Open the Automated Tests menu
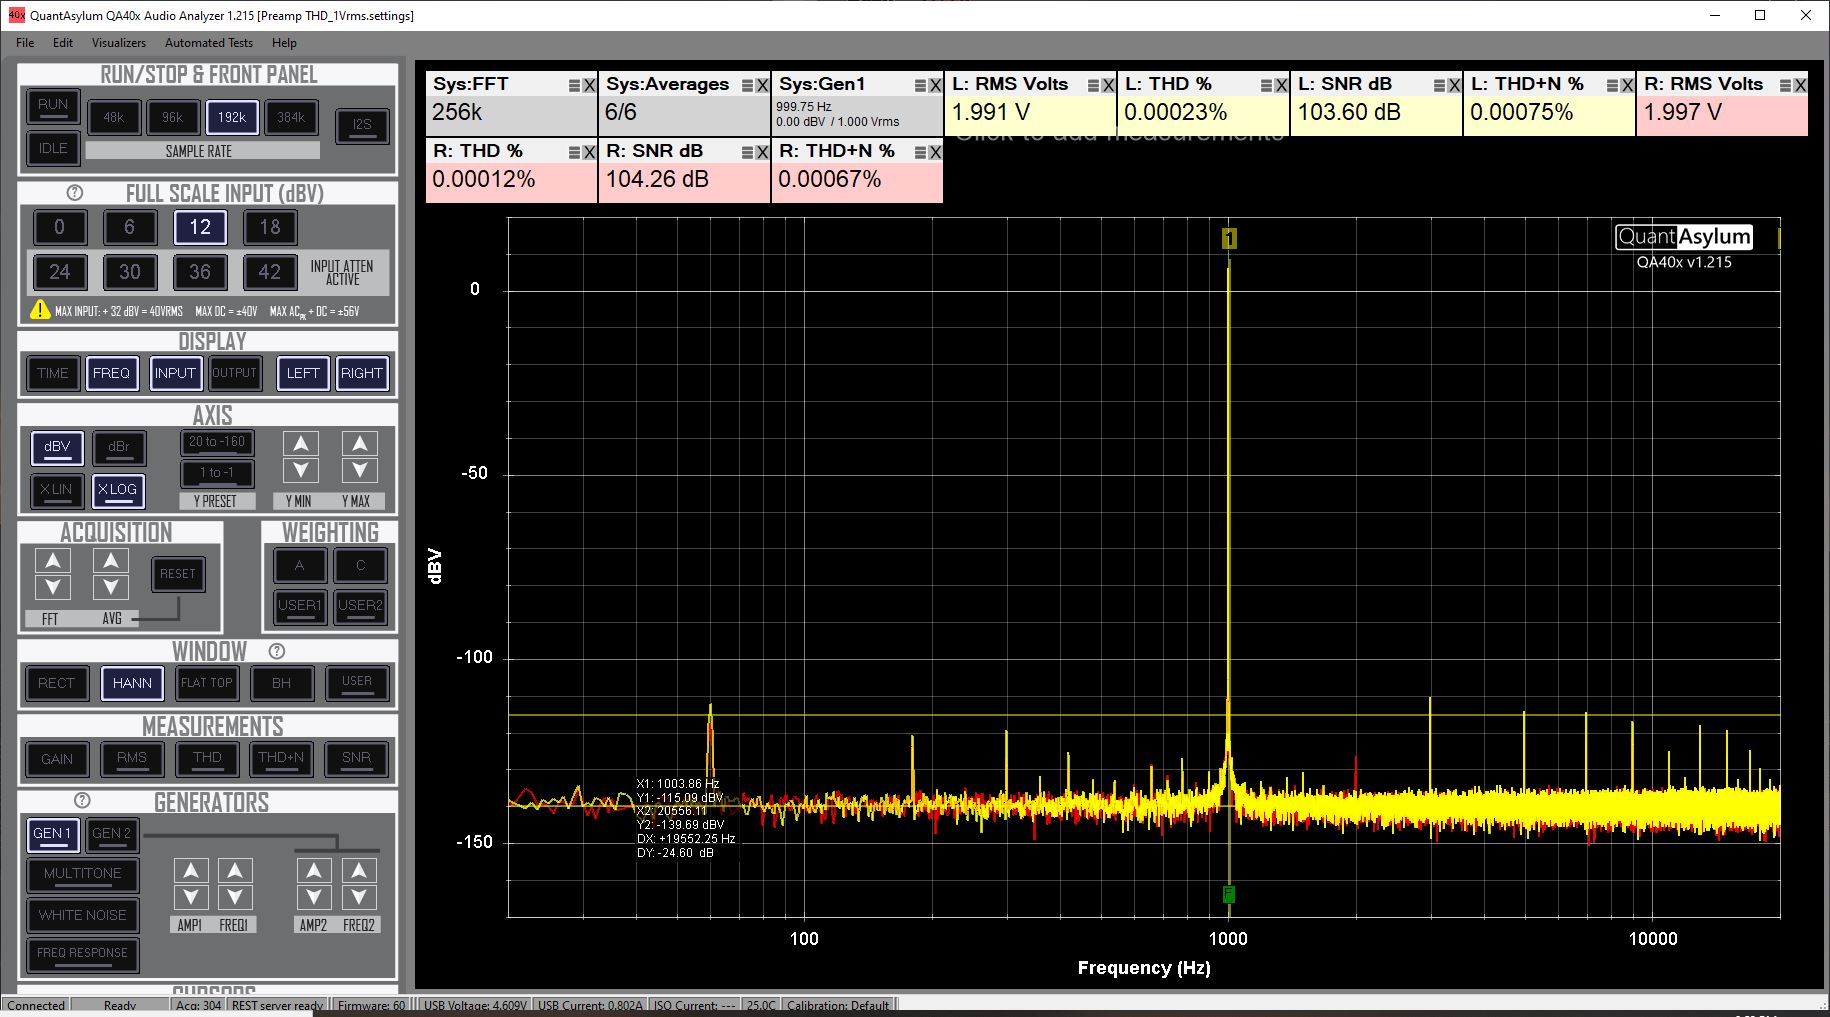 (x=208, y=43)
